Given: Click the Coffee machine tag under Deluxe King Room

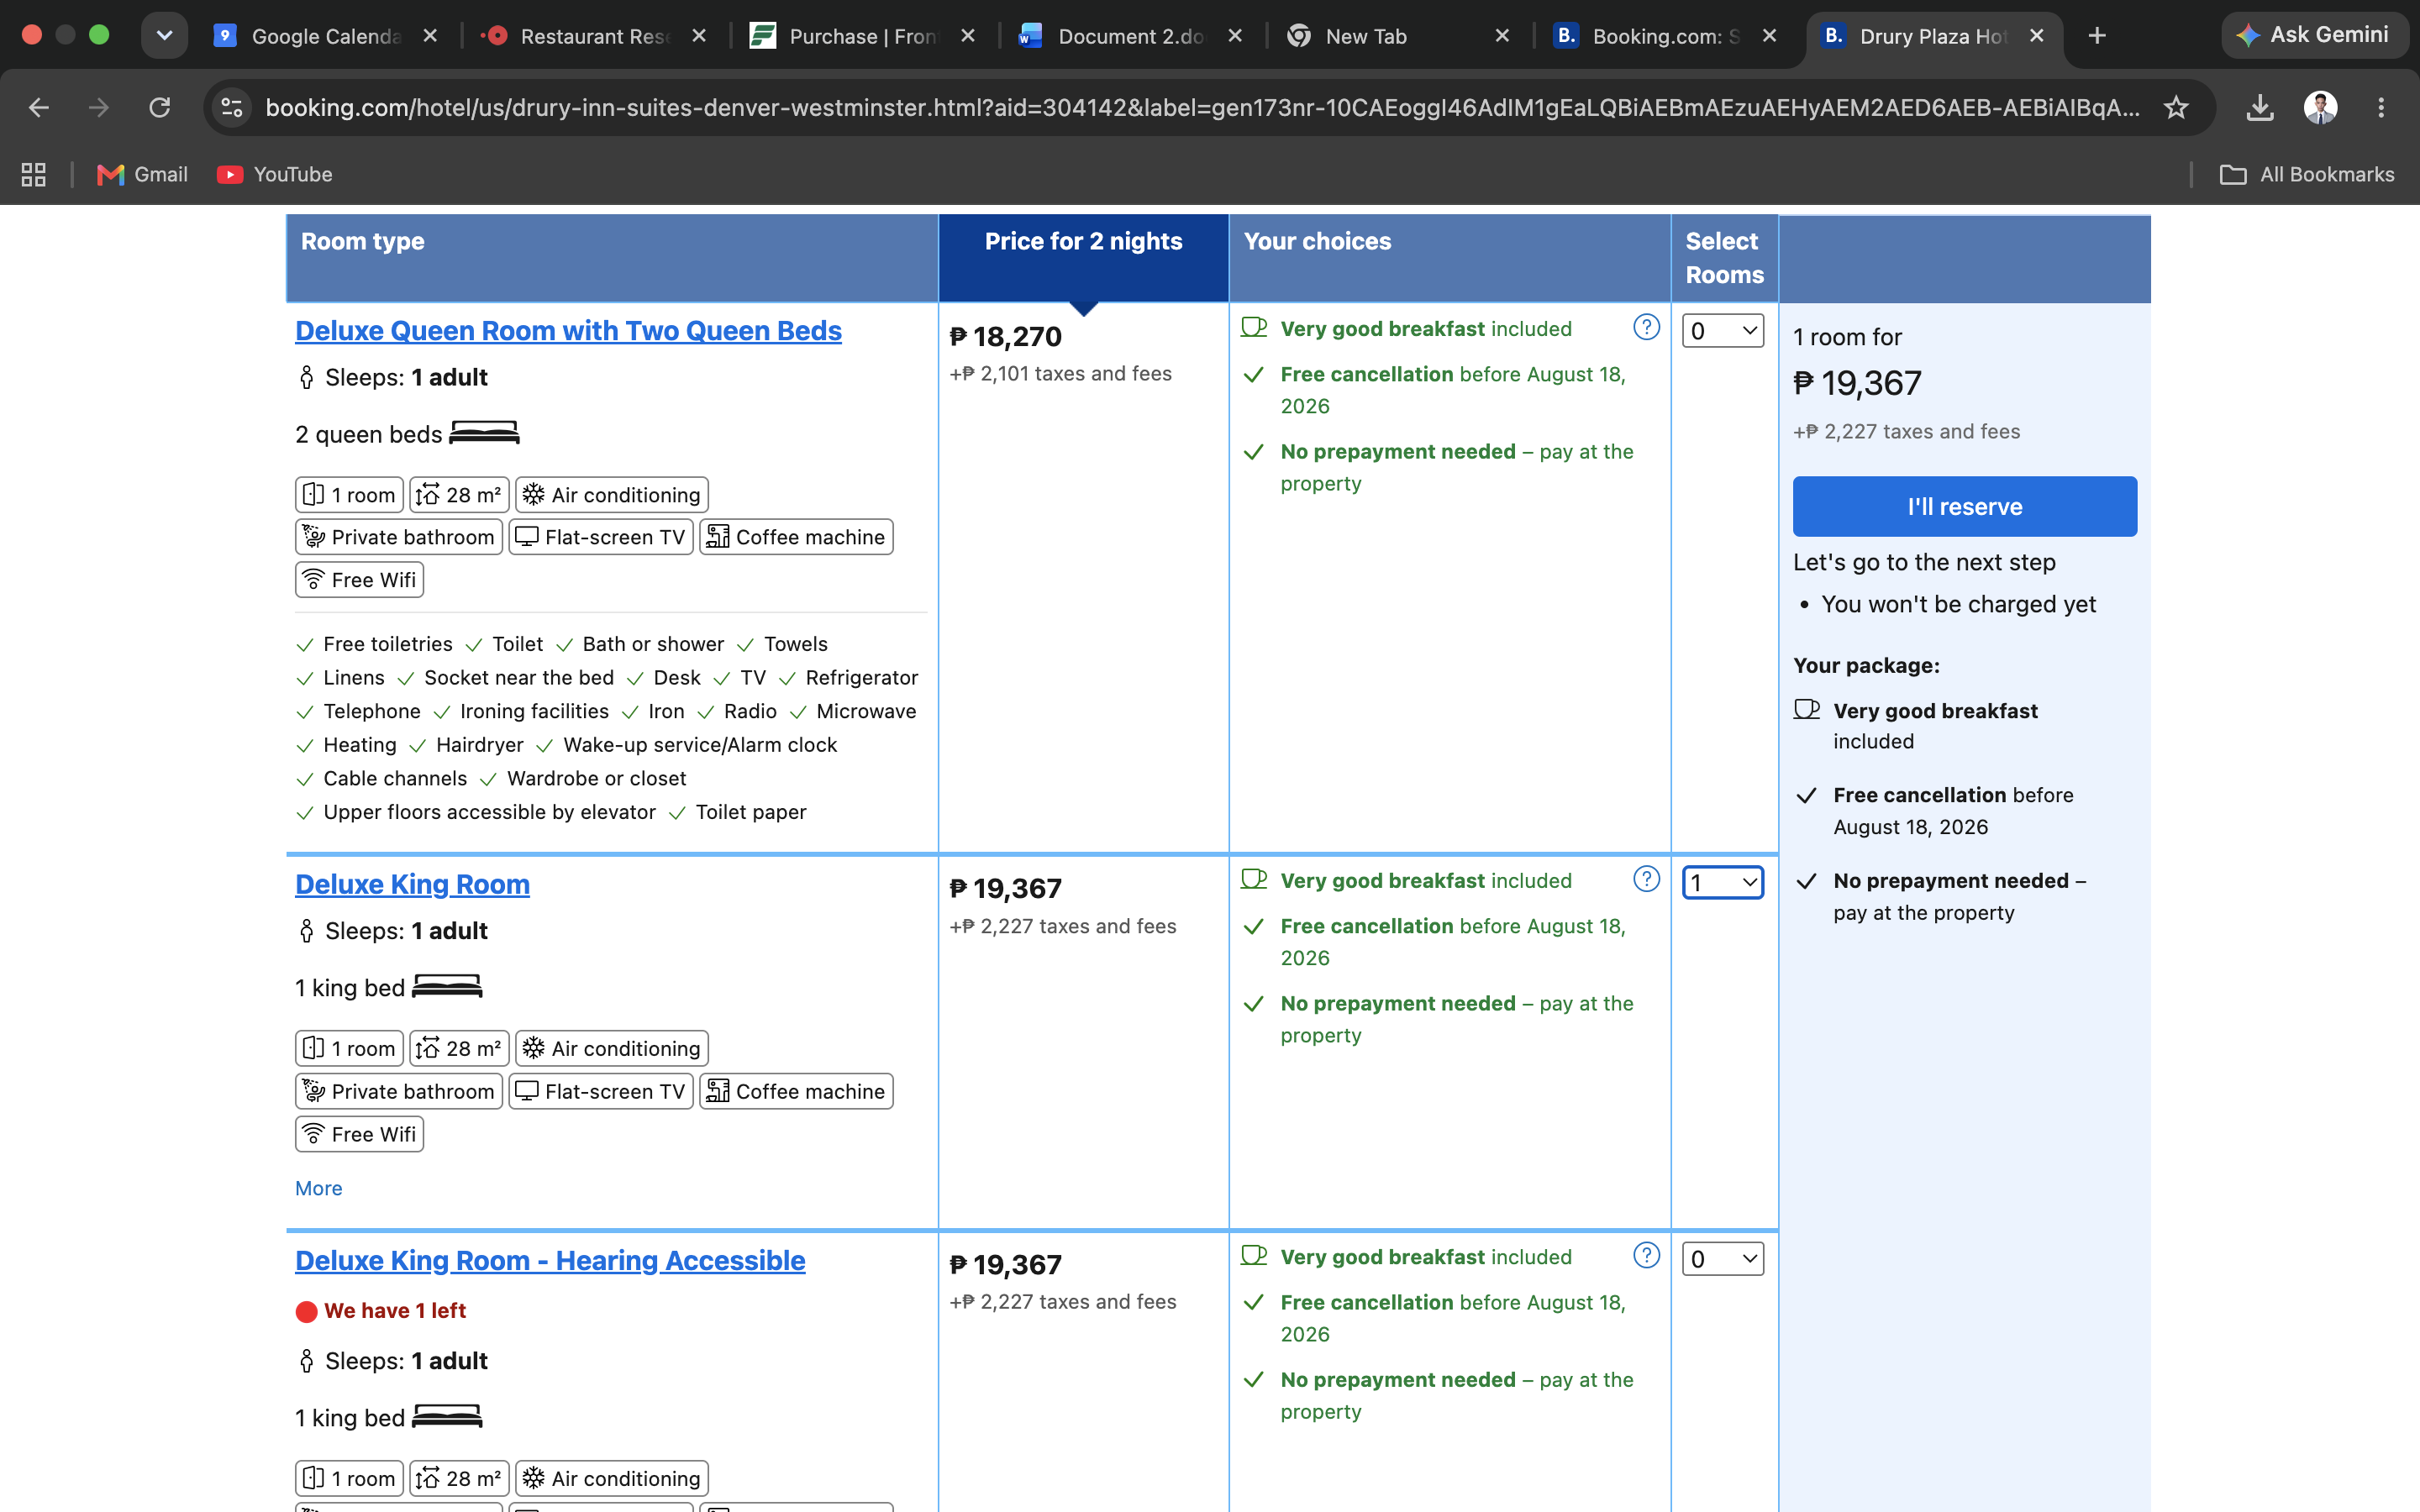Looking at the screenshot, I should coord(796,1091).
